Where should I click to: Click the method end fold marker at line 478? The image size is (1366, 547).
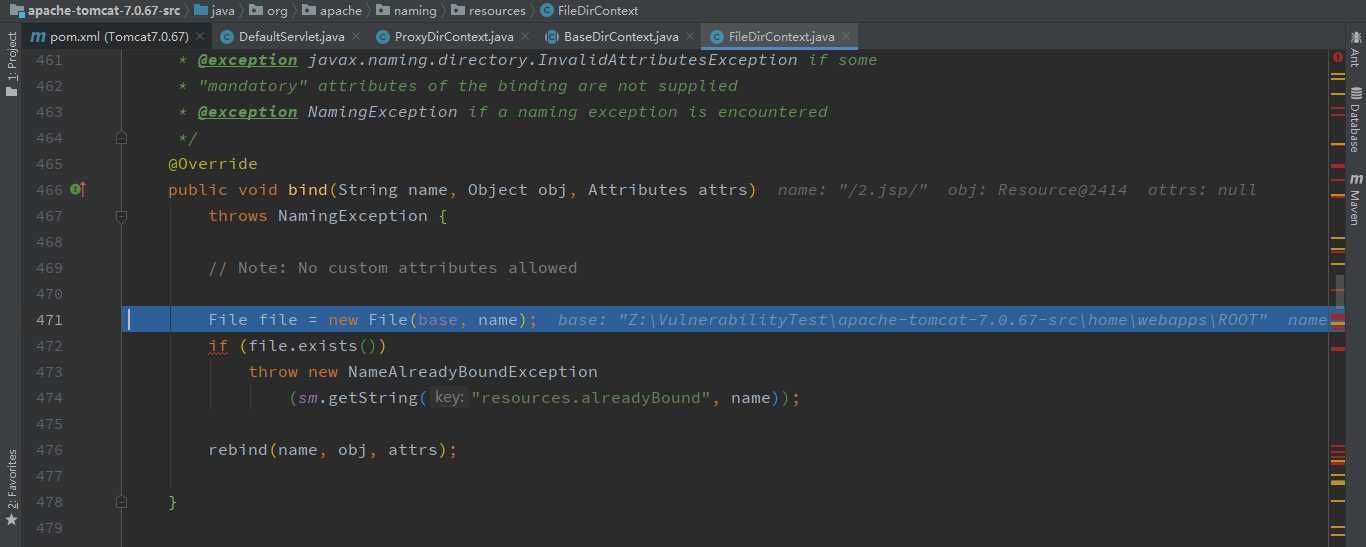121,502
